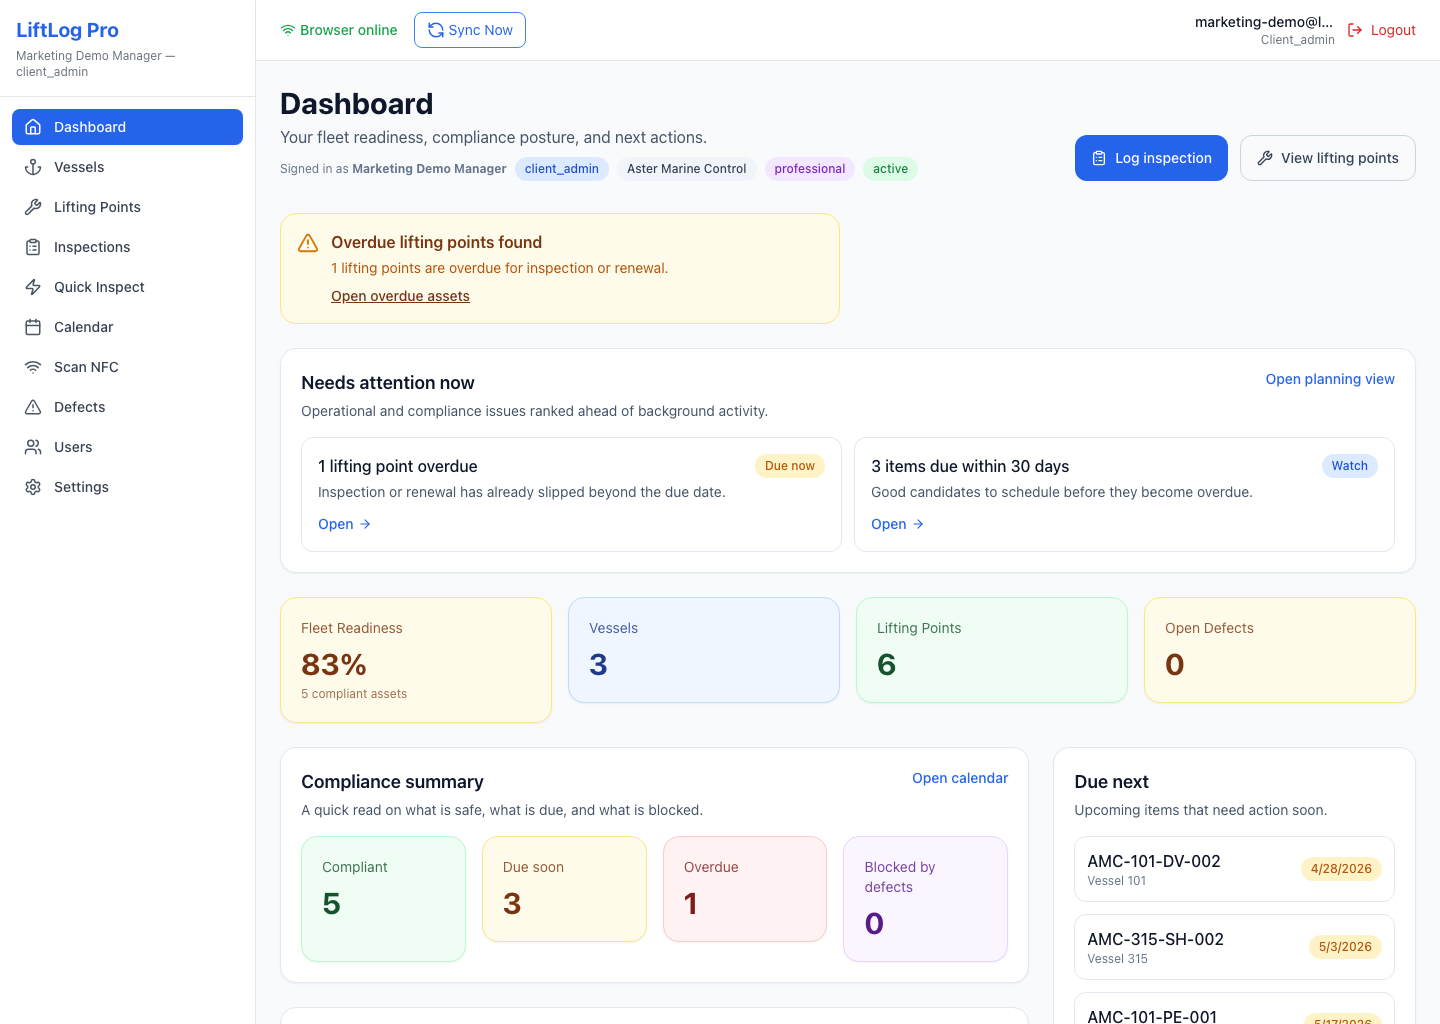Select the Dashboard nav item

(127, 127)
